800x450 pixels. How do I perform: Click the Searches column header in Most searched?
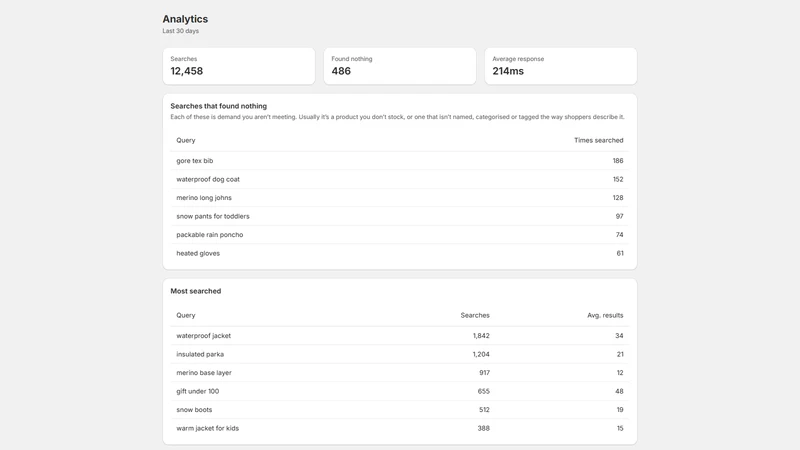475,315
